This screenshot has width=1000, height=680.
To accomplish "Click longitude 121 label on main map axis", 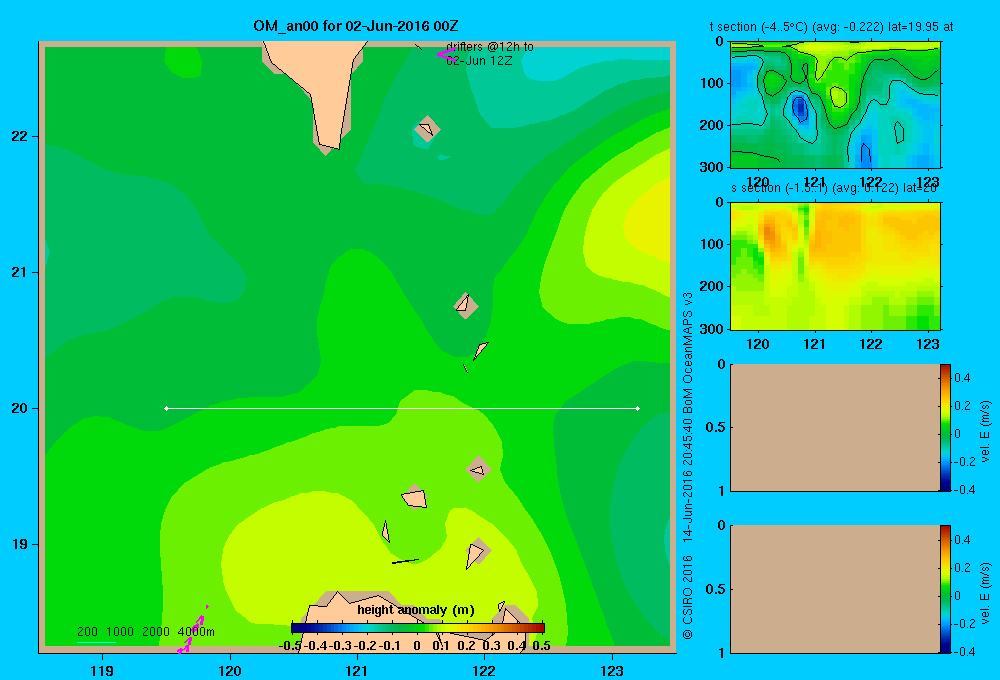I will (x=357, y=670).
